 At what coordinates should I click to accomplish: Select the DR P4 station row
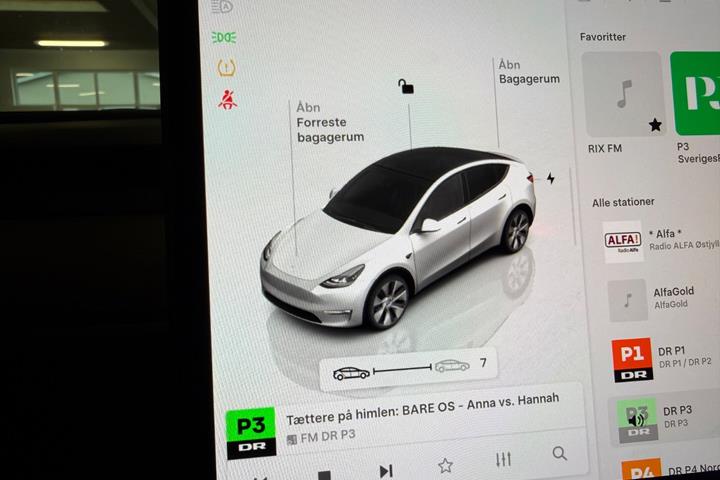tap(670, 469)
